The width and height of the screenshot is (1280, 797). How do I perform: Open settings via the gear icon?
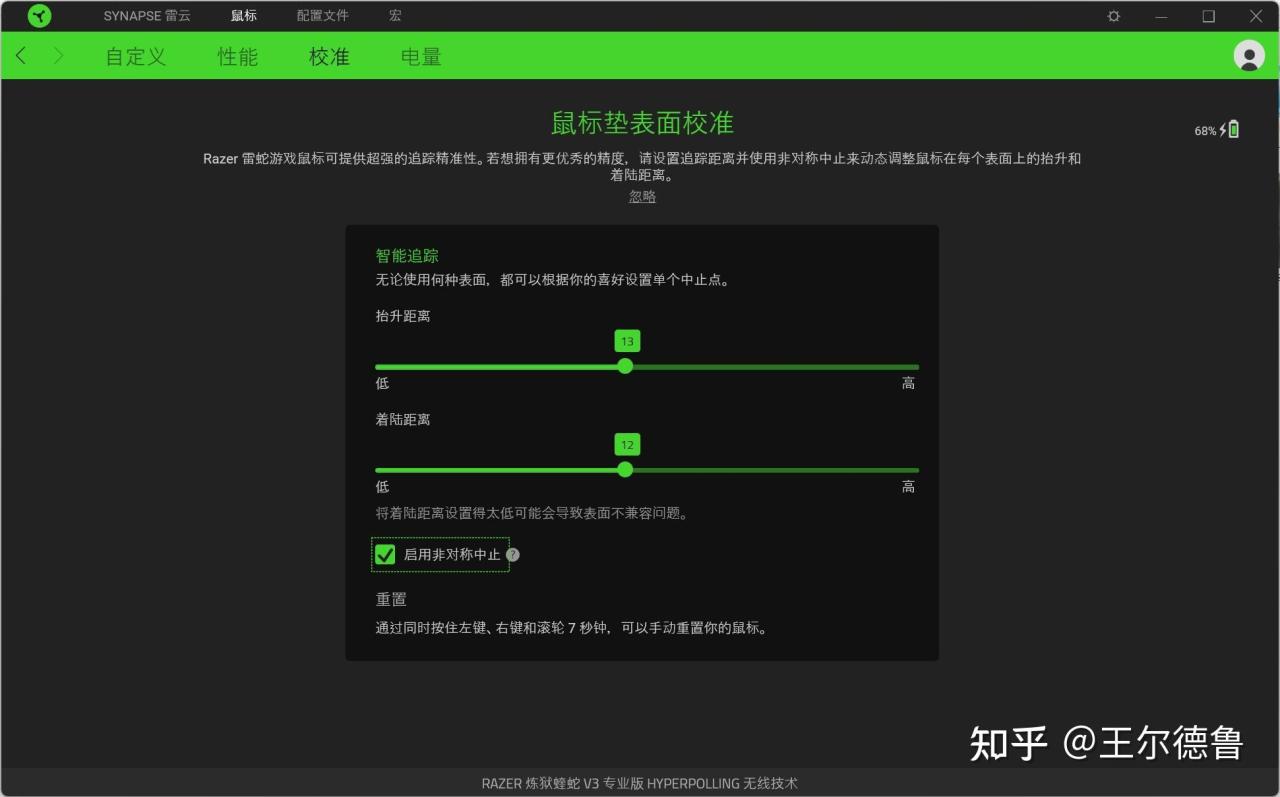[x=1114, y=16]
